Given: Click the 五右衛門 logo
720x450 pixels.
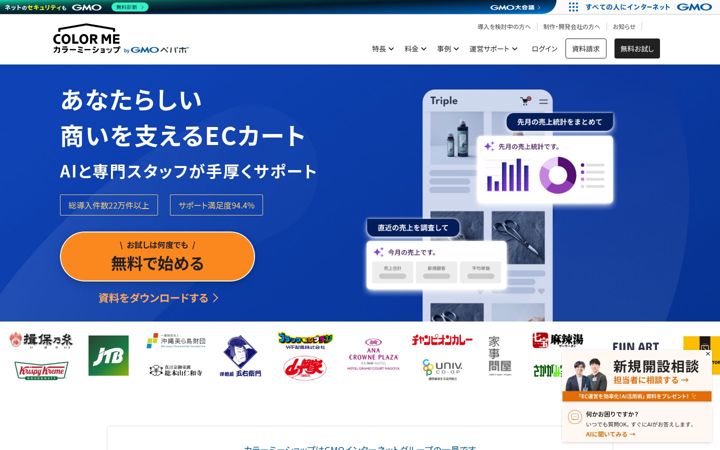Looking at the screenshot, I should tap(240, 357).
